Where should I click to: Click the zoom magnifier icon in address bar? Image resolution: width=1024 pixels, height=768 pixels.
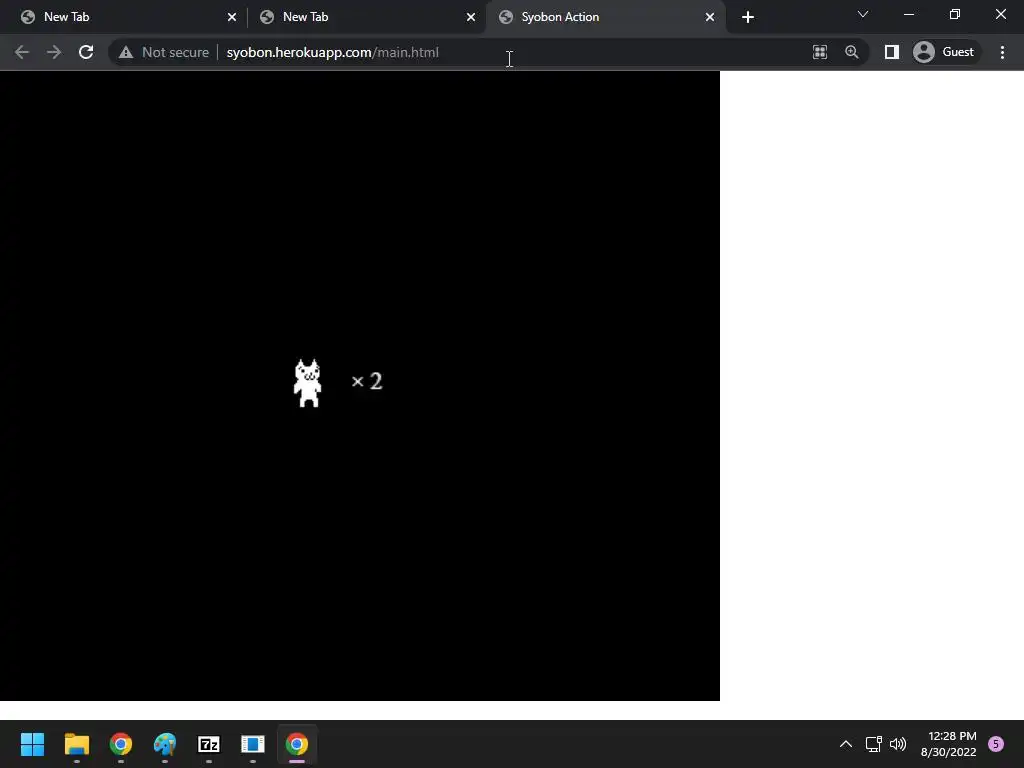click(852, 52)
